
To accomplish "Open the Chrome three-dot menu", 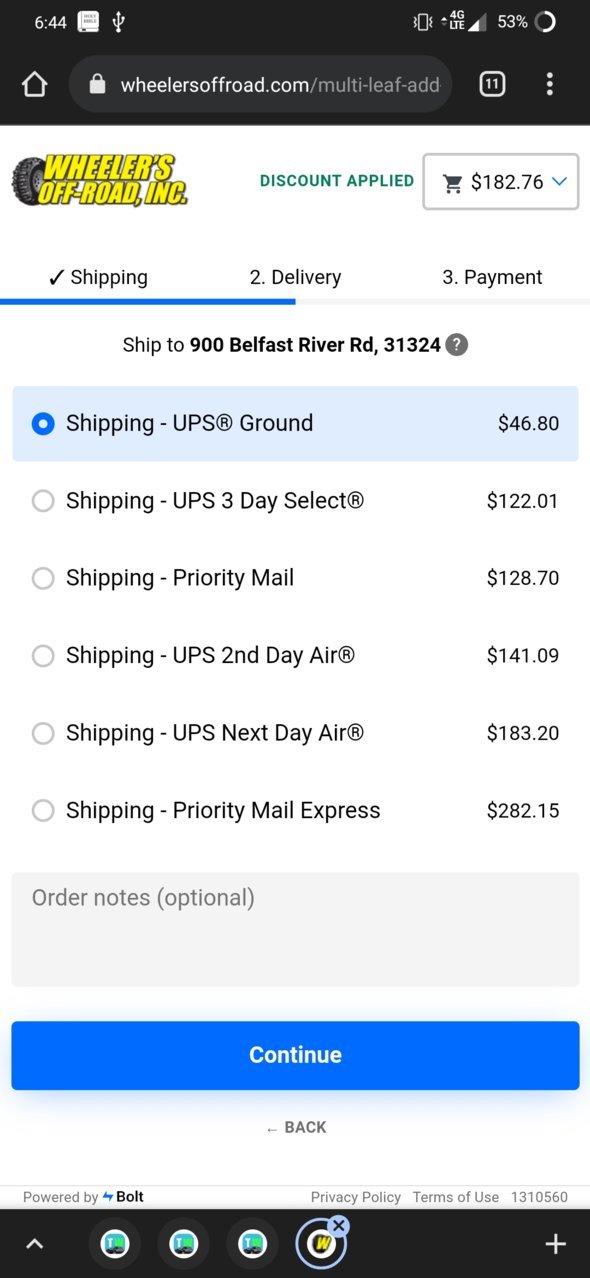I will (549, 85).
